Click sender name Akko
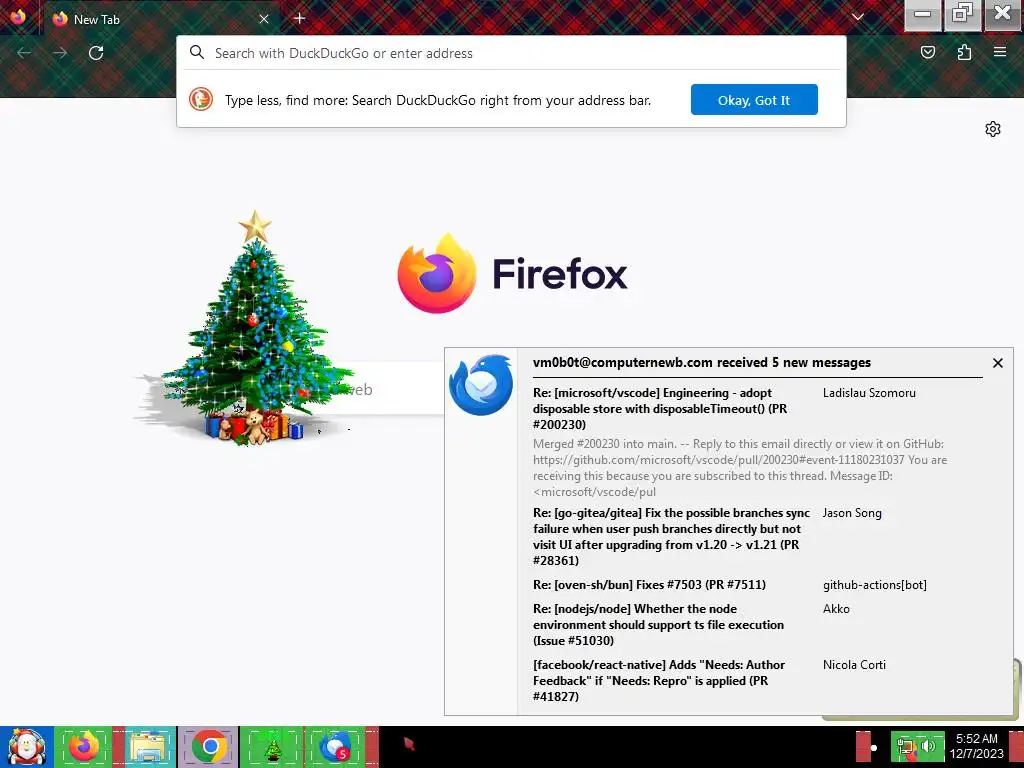Viewport: 1024px width, 768px height. tap(836, 609)
